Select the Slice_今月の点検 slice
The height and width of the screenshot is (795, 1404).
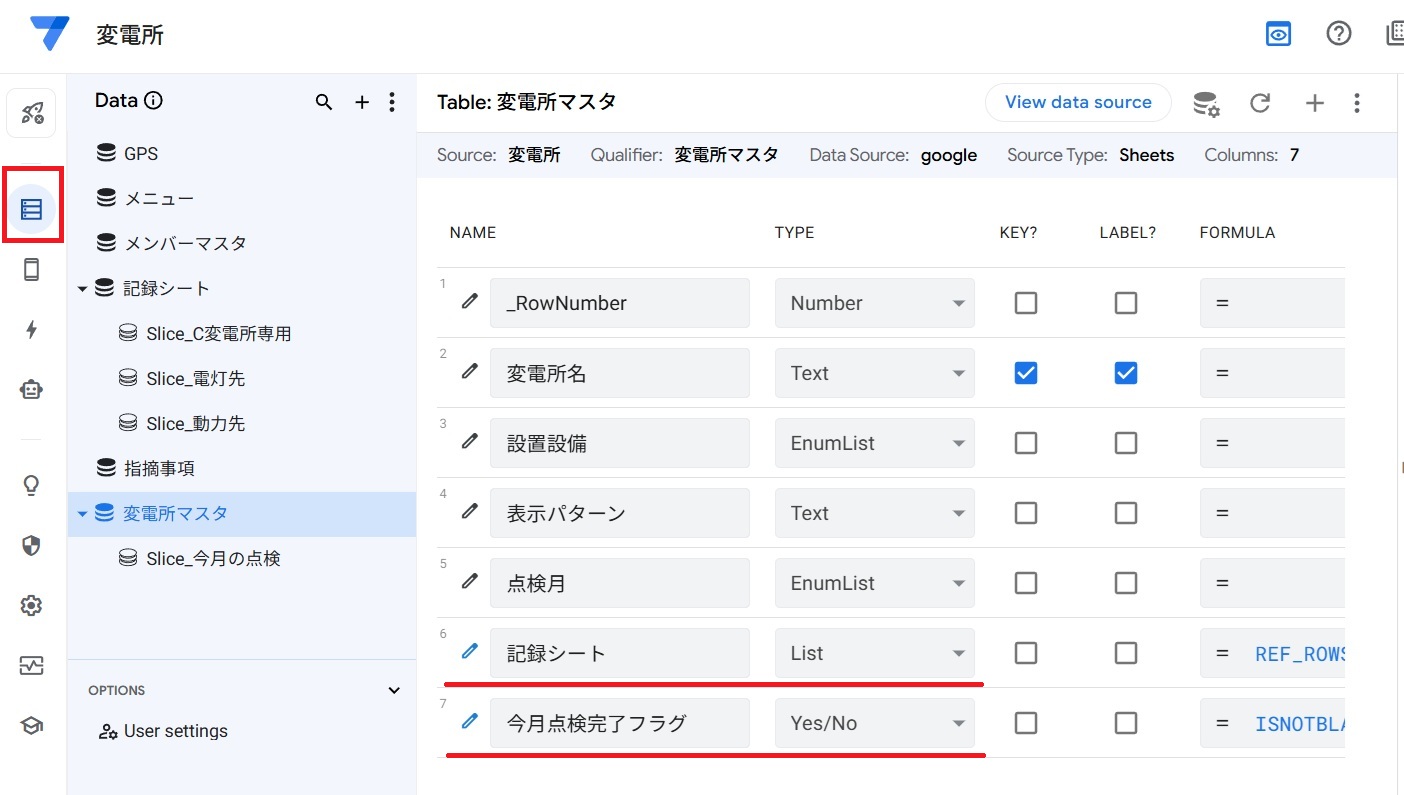212,558
